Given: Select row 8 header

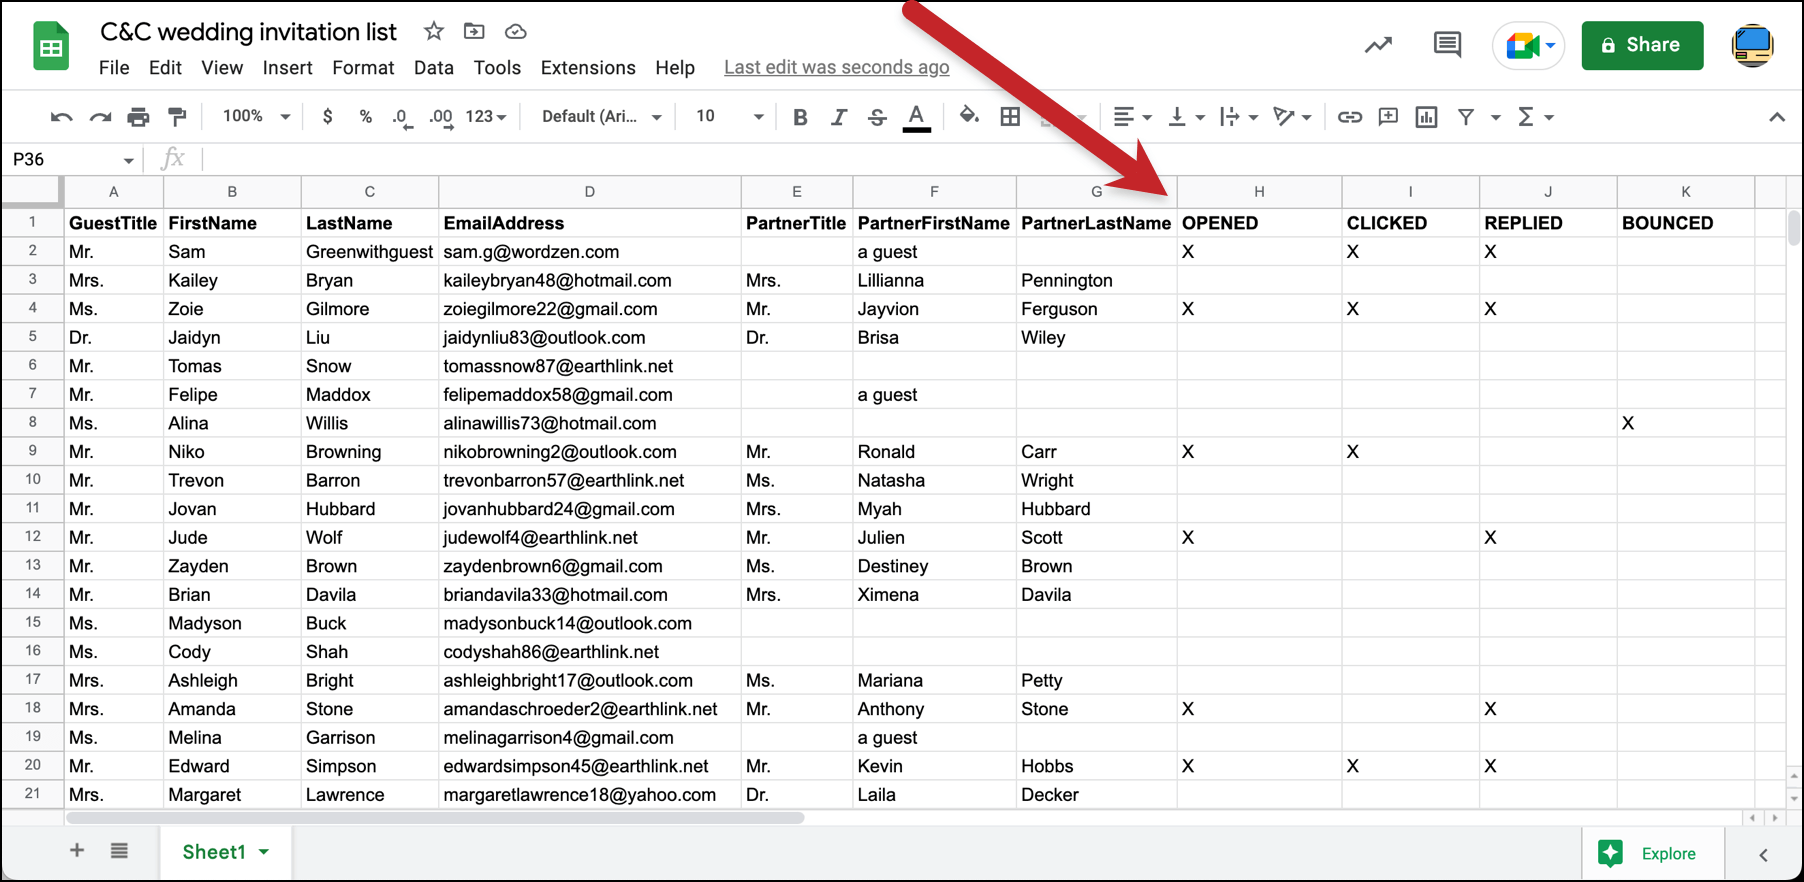Looking at the screenshot, I should click(x=32, y=423).
